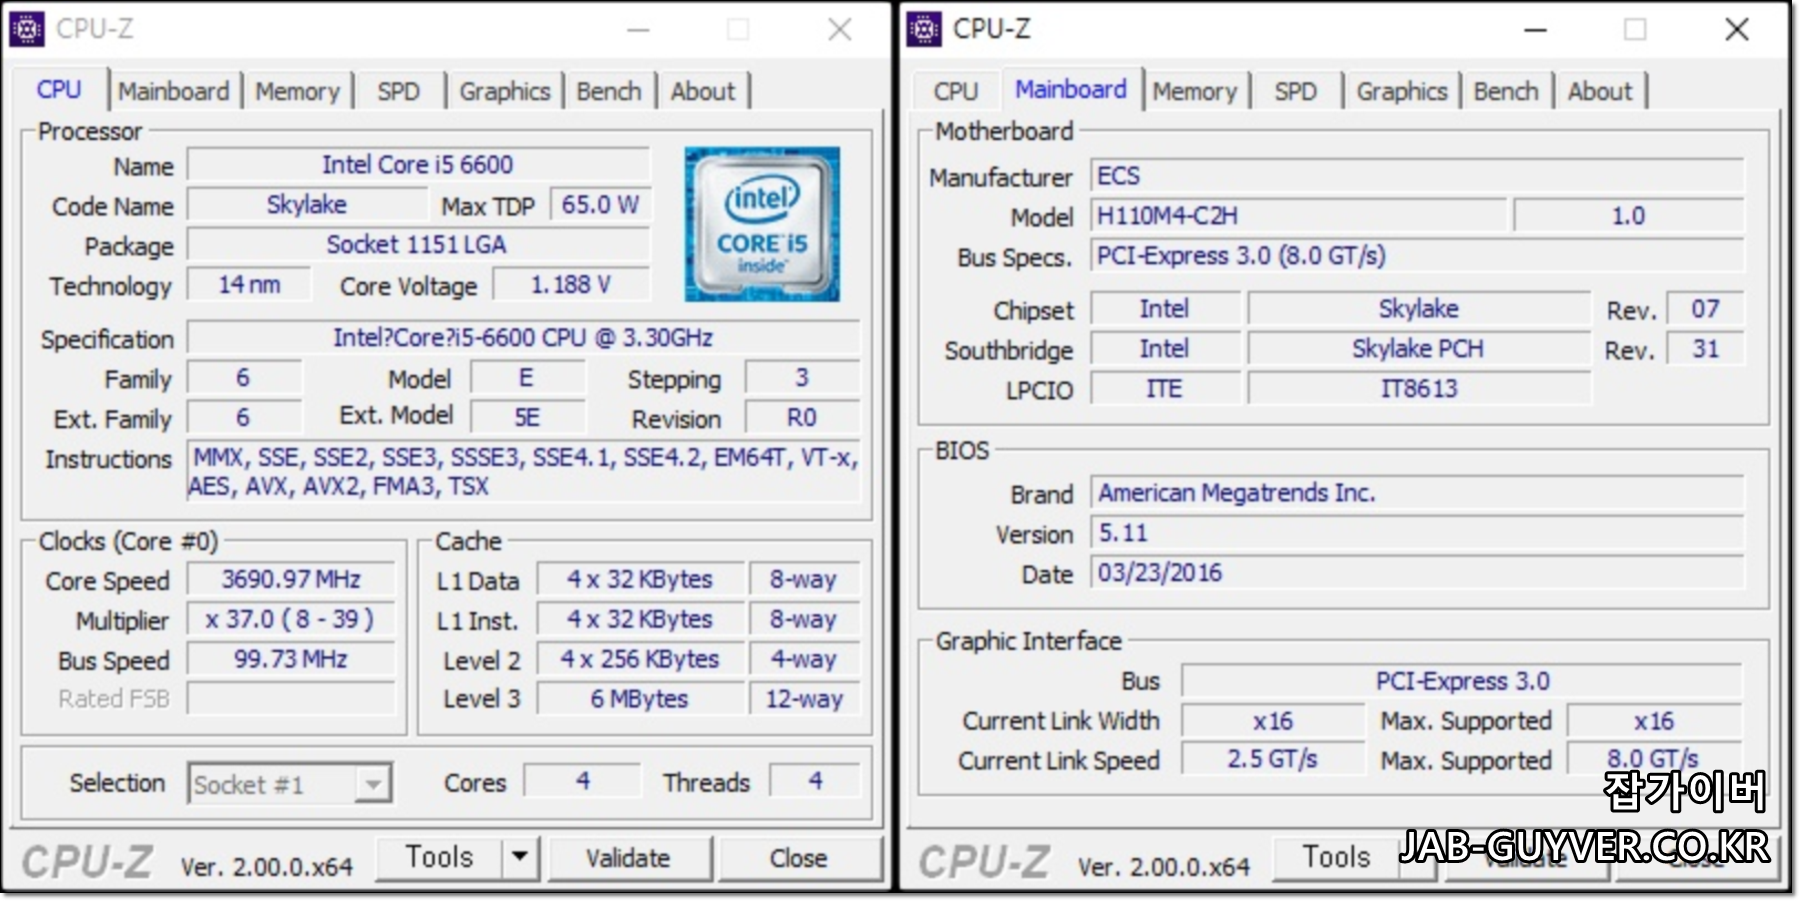Click Code Name value 'Skylake' in left window
The height and width of the screenshot is (901, 1800).
(x=307, y=204)
